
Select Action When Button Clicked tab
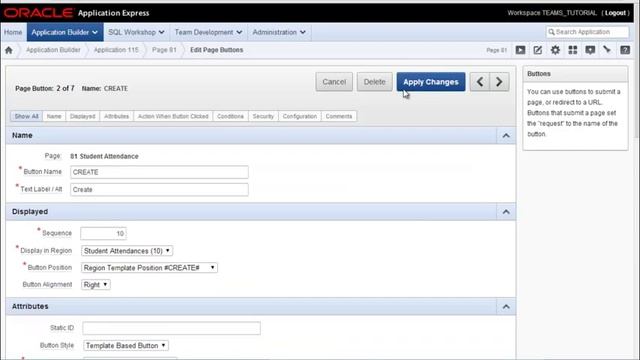click(x=173, y=116)
